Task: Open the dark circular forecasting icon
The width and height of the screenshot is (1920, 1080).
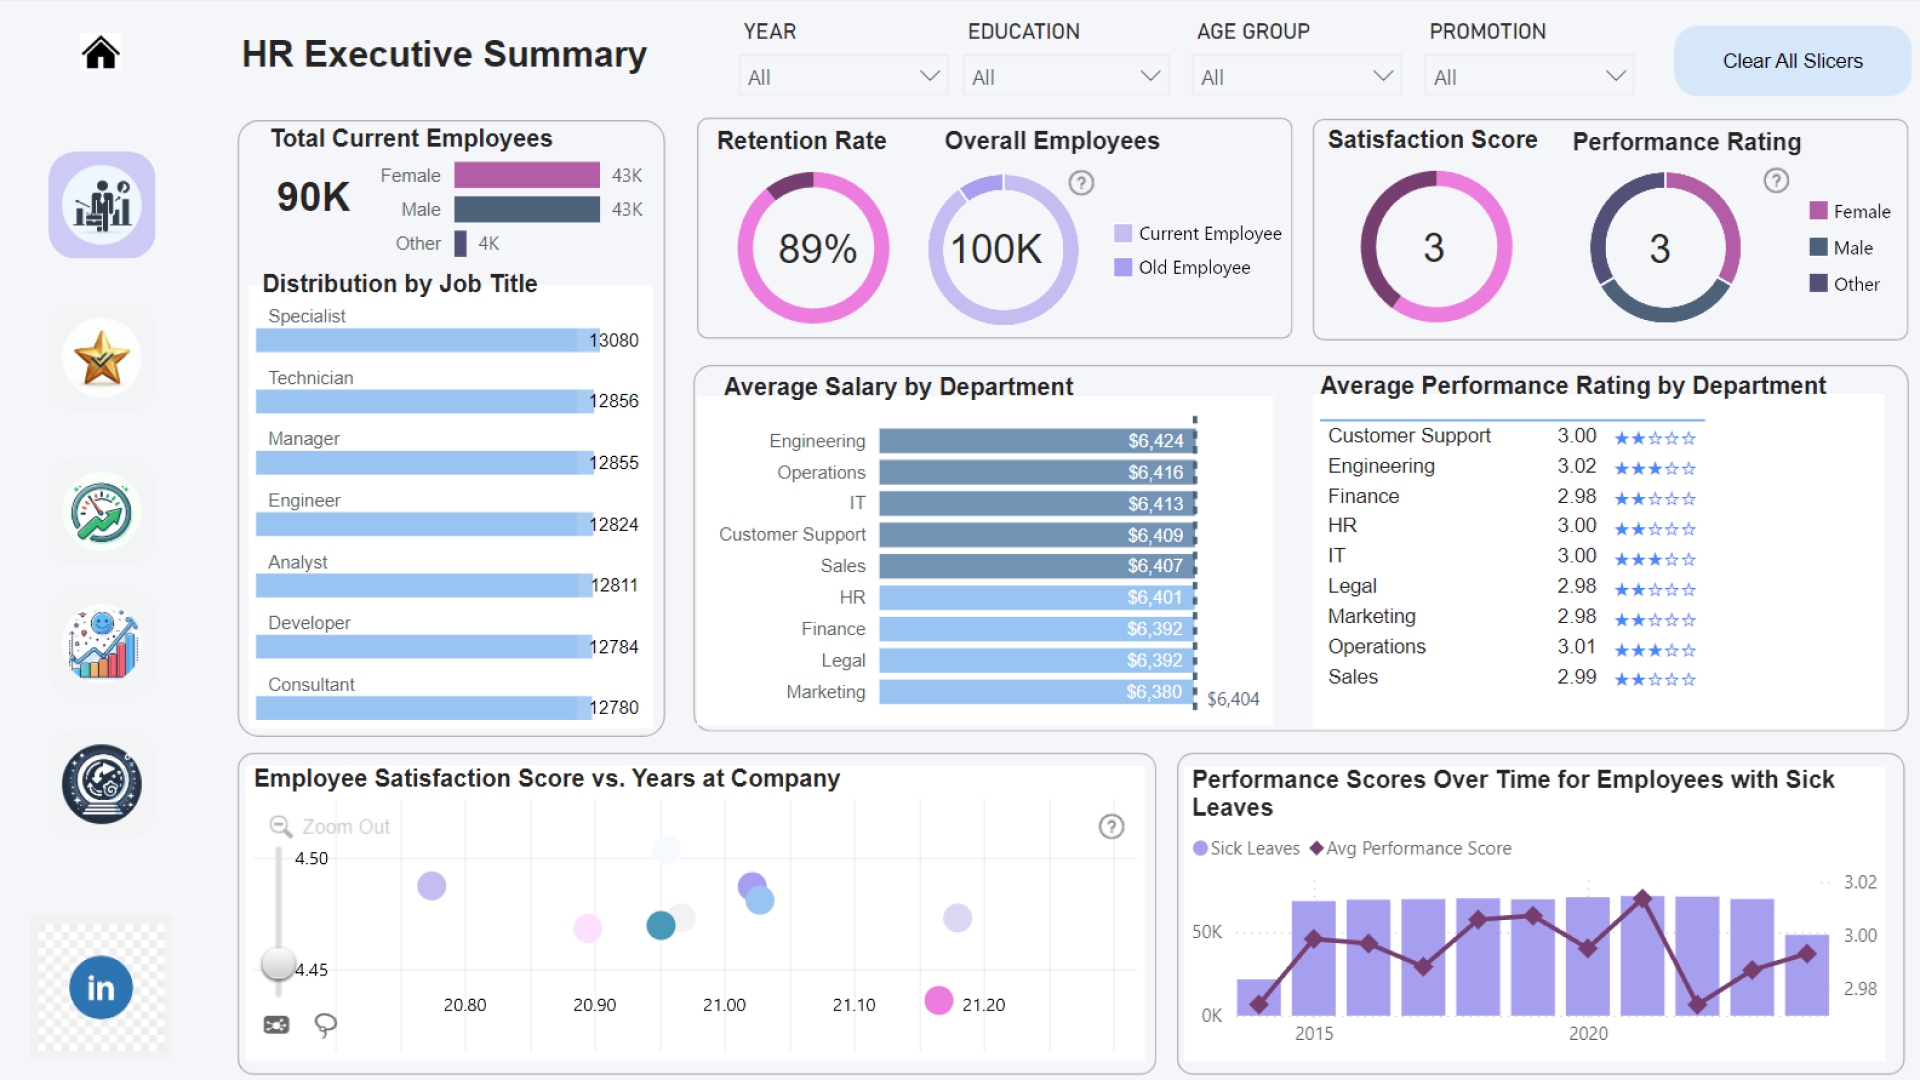Action: (x=102, y=784)
